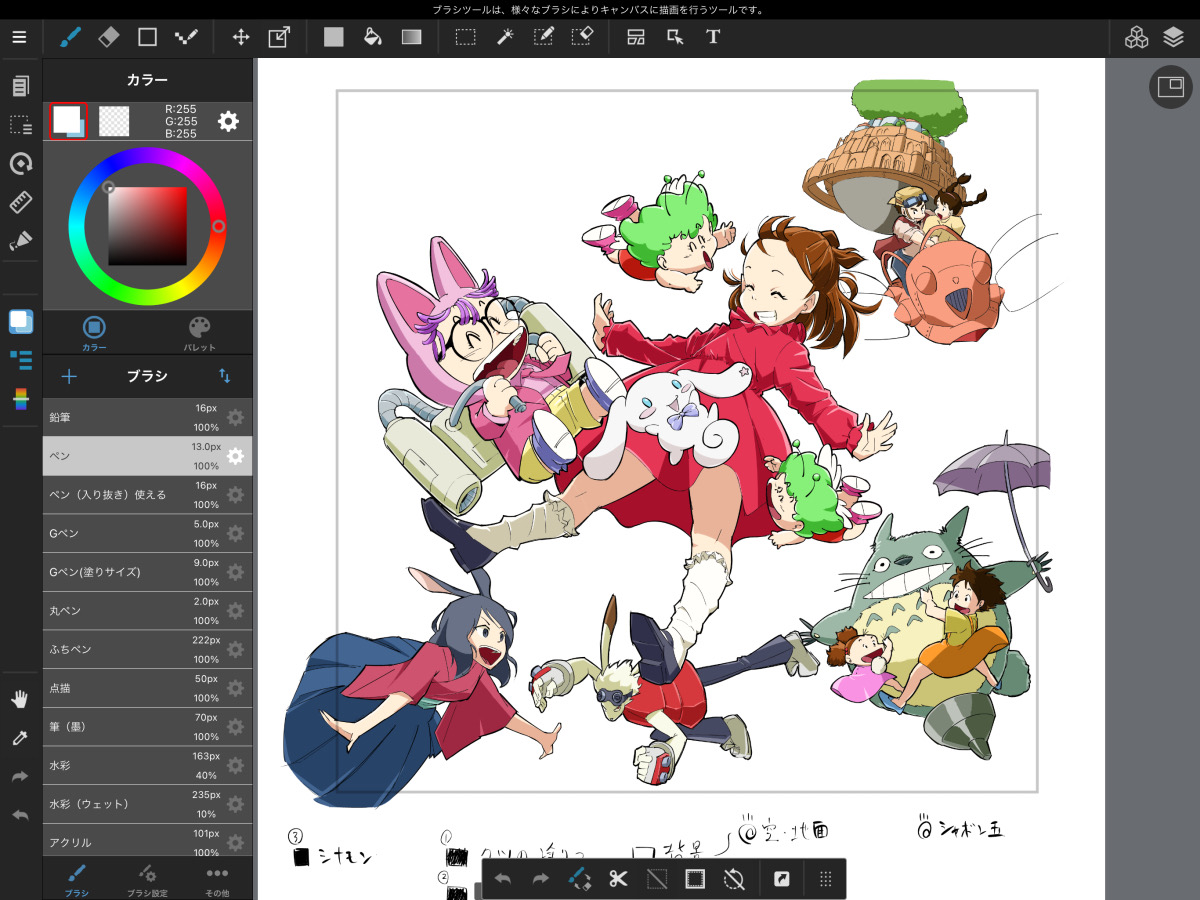This screenshot has height=900, width=1200.
Task: Select the white foreground color swatch
Action: click(68, 121)
